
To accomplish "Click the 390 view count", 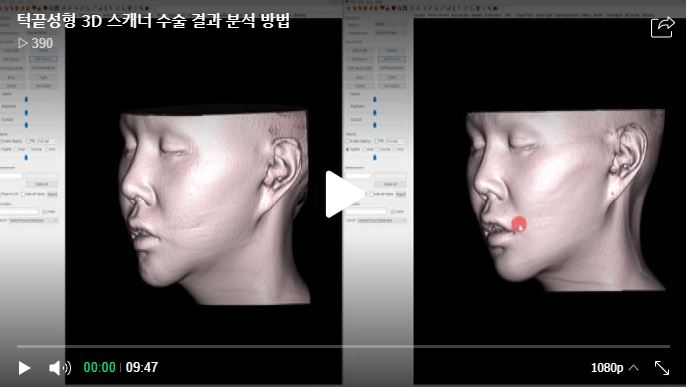I will [x=35, y=43].
